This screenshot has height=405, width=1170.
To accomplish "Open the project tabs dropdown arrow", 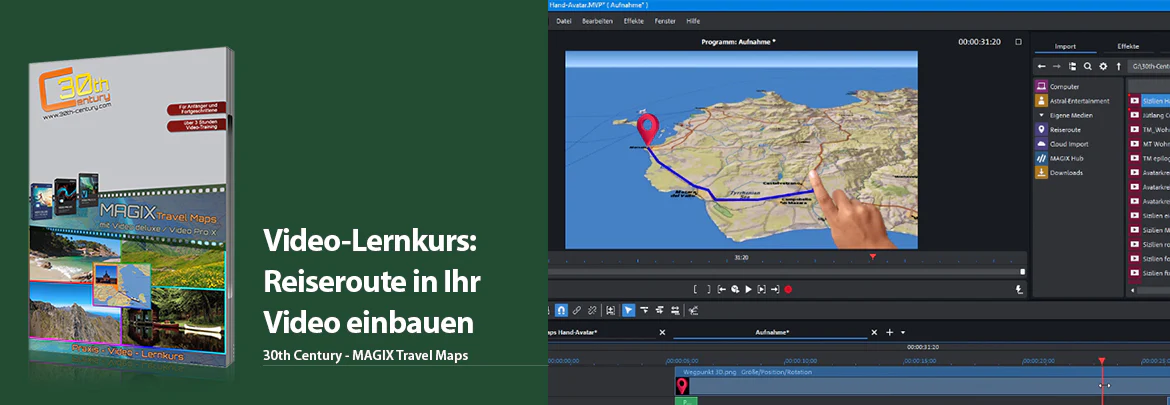I will click(903, 332).
